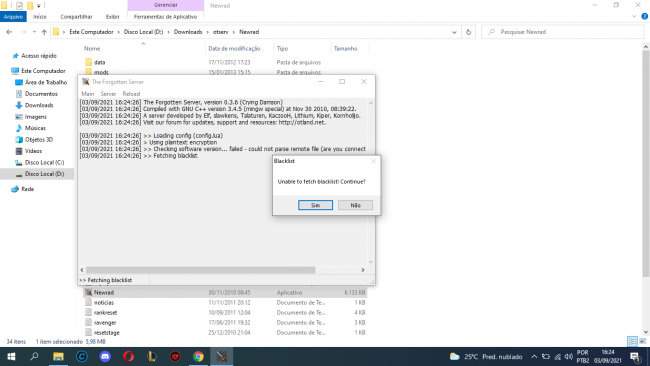650x366 pixels.
Task: Switch to large icons view mode
Action: pyautogui.click(x=643, y=342)
